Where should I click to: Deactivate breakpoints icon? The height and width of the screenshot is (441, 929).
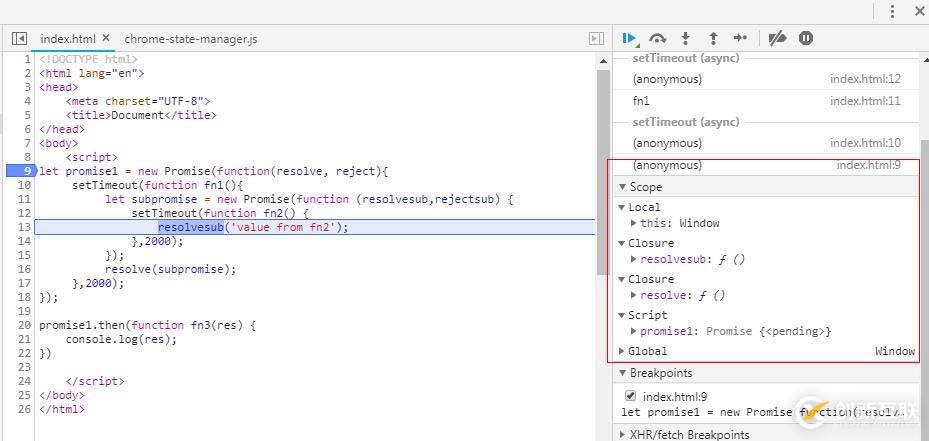[x=777, y=39]
